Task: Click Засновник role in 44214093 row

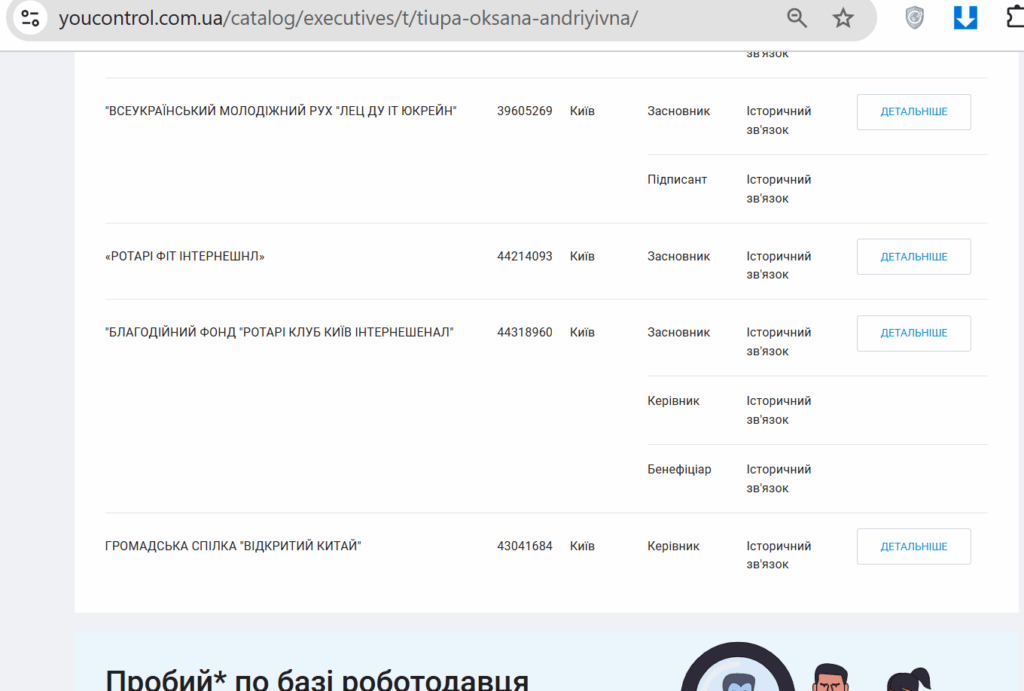Action: coord(679,256)
